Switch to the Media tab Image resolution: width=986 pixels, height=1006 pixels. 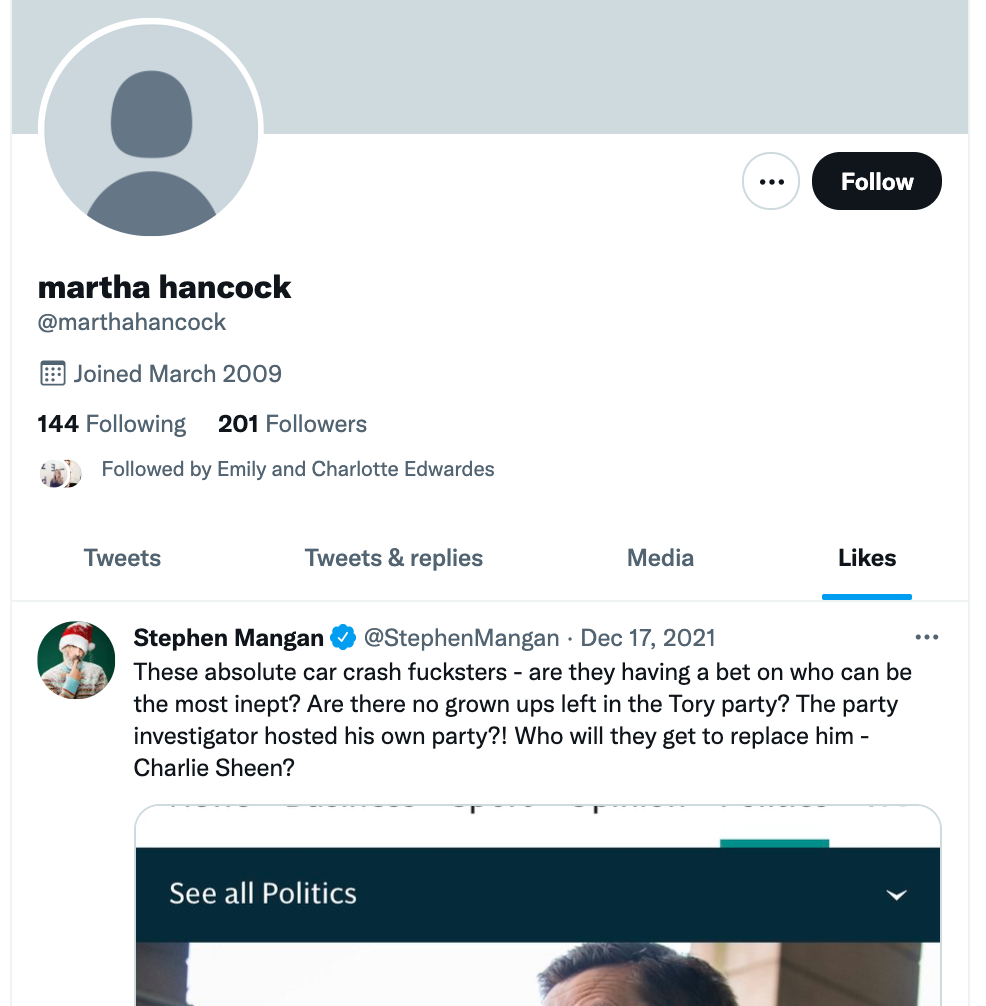click(x=660, y=558)
